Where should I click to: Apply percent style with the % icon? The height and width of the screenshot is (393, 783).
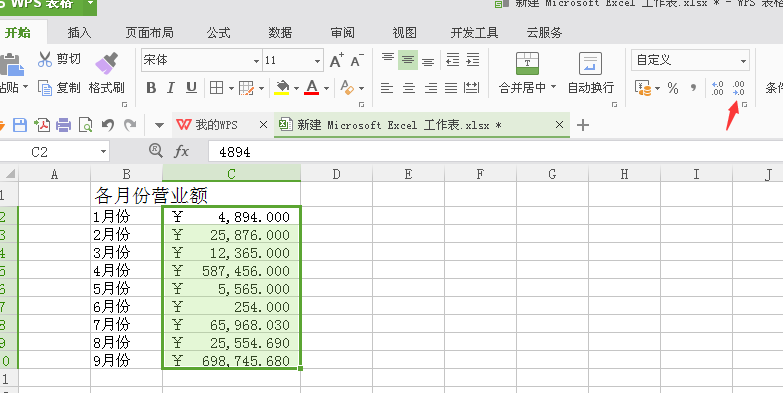click(673, 88)
